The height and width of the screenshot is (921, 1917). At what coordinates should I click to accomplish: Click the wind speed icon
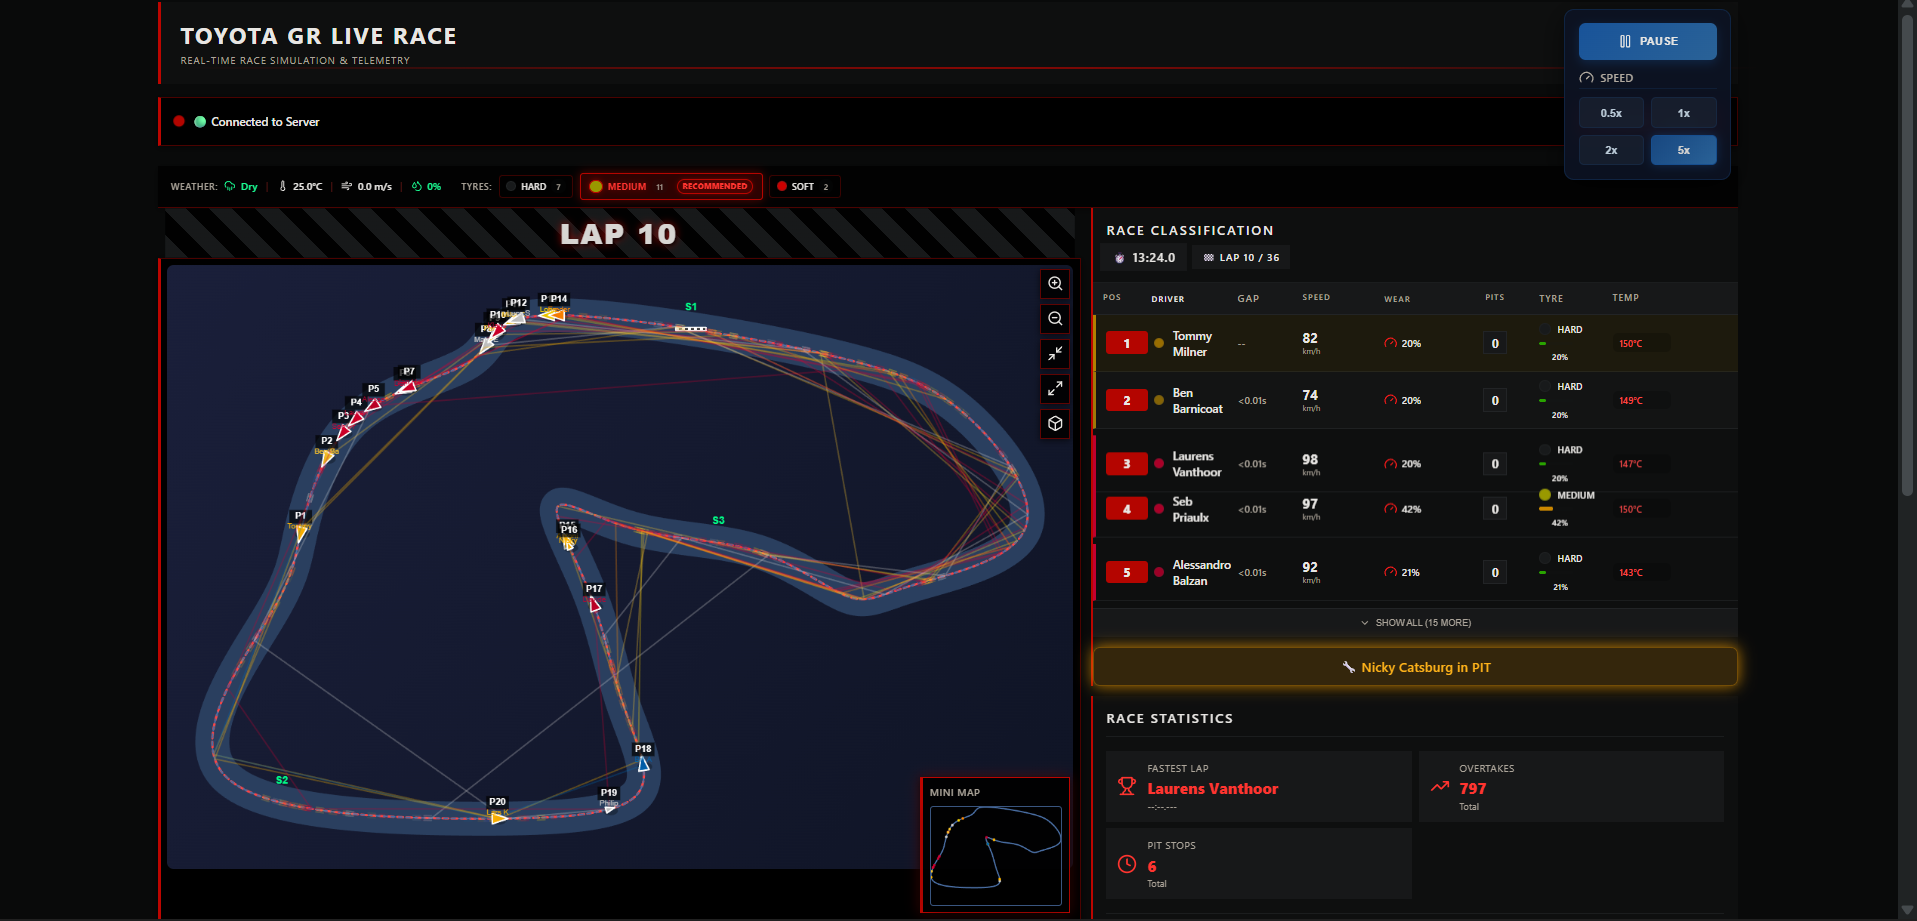point(347,186)
